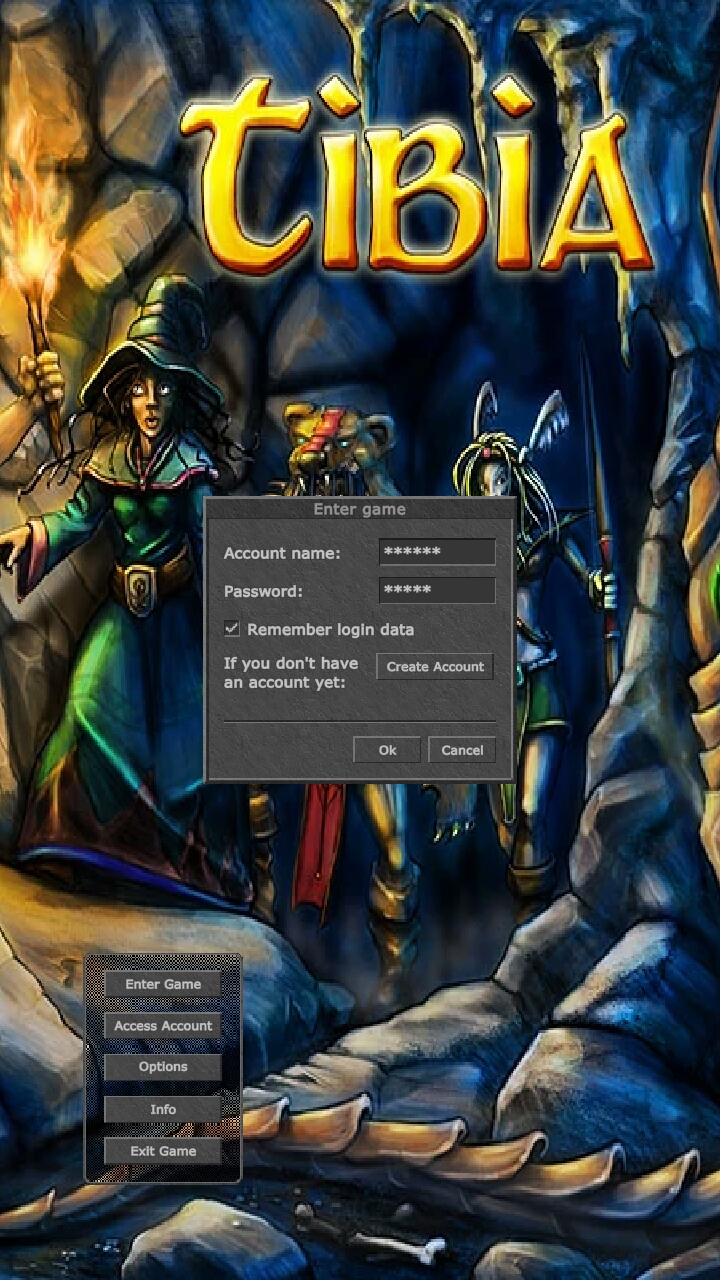Viewport: 720px width, 1280px height.
Task: Click the Account name input field
Action: [437, 552]
